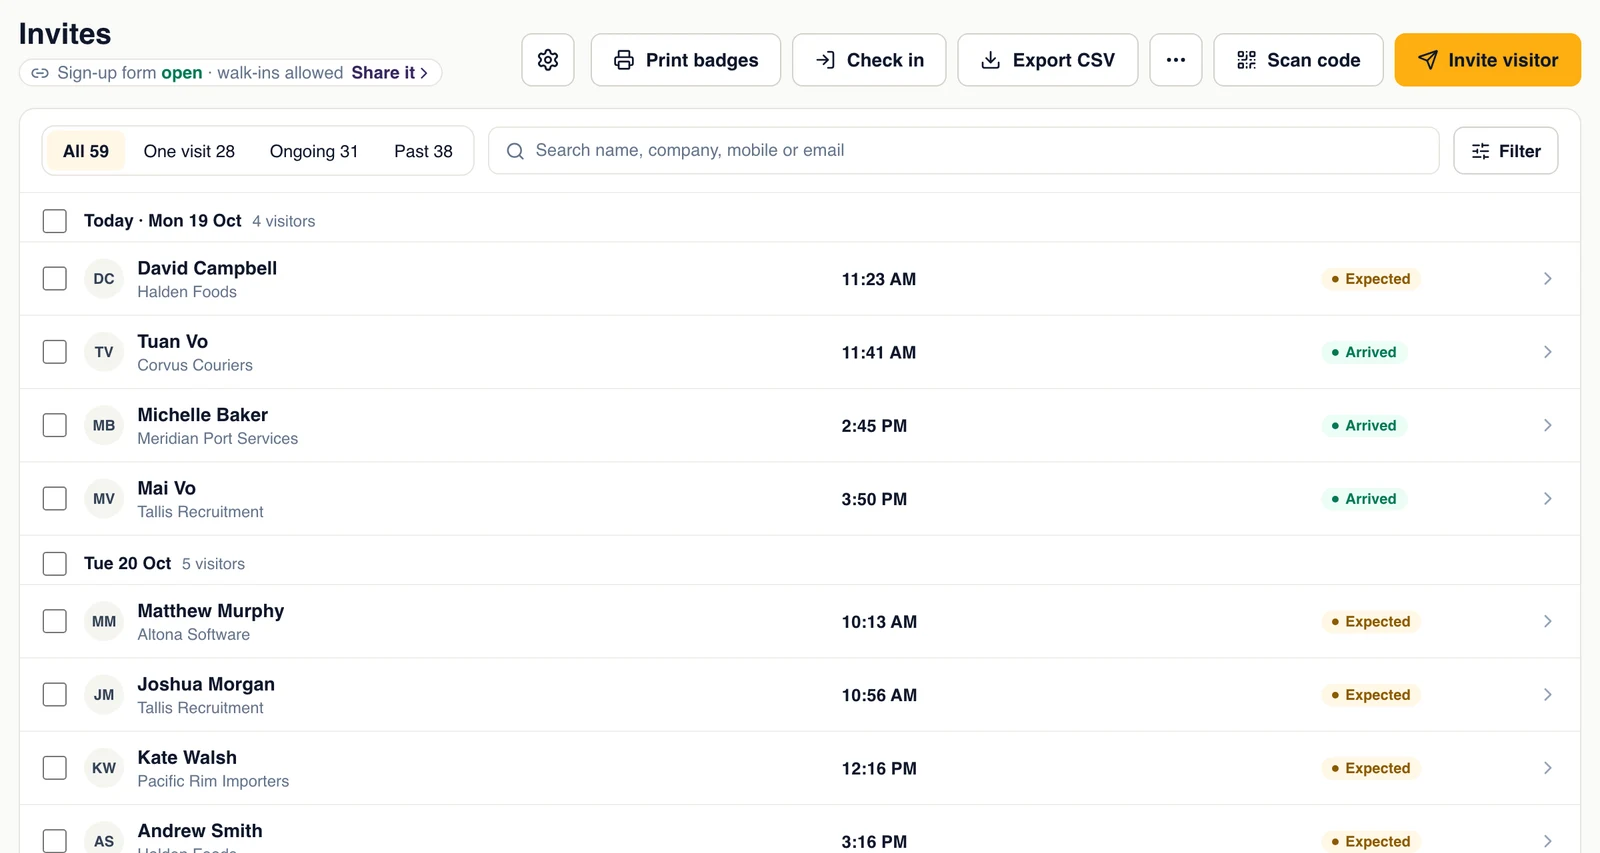Expand Michelle Baker's row chevron

(1547, 425)
